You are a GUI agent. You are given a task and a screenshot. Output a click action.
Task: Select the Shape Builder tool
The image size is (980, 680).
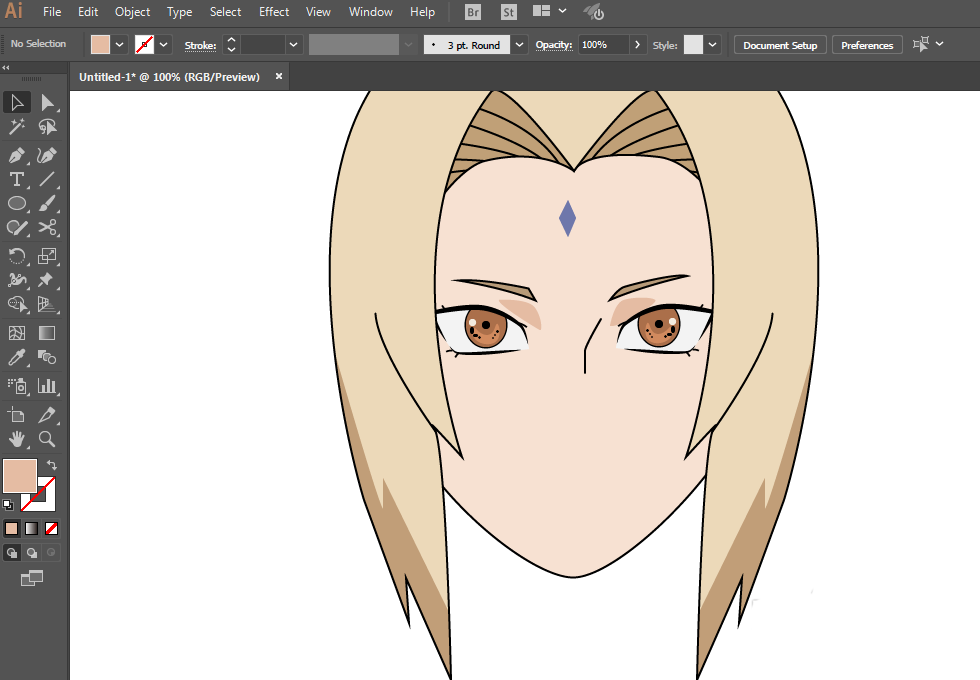click(17, 304)
